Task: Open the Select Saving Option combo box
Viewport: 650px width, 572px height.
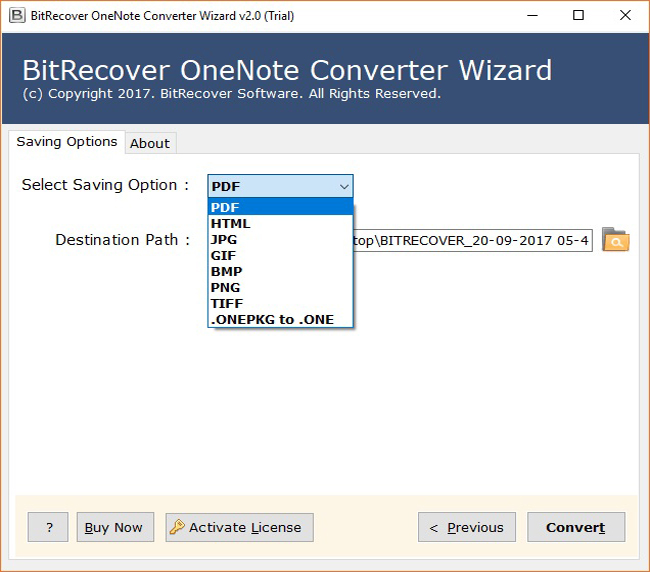Action: pyautogui.click(x=280, y=186)
